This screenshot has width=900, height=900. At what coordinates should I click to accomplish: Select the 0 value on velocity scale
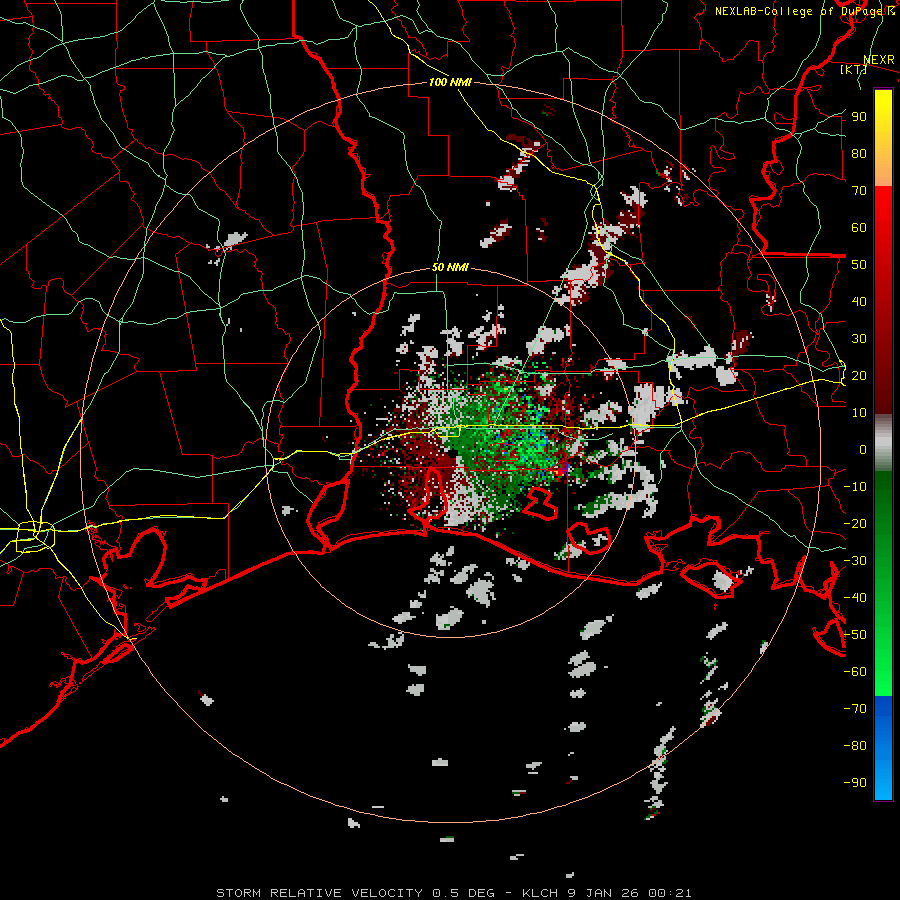tap(863, 450)
